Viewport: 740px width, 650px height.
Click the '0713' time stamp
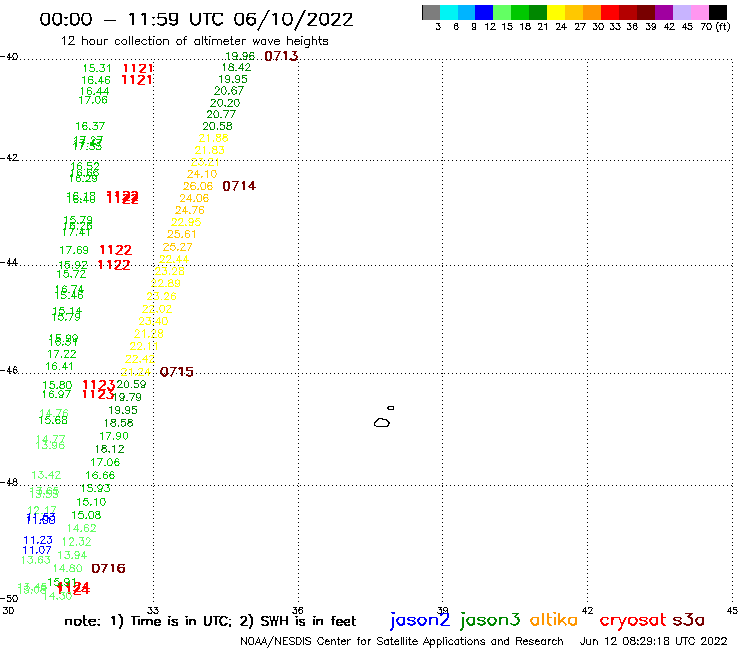281,56
